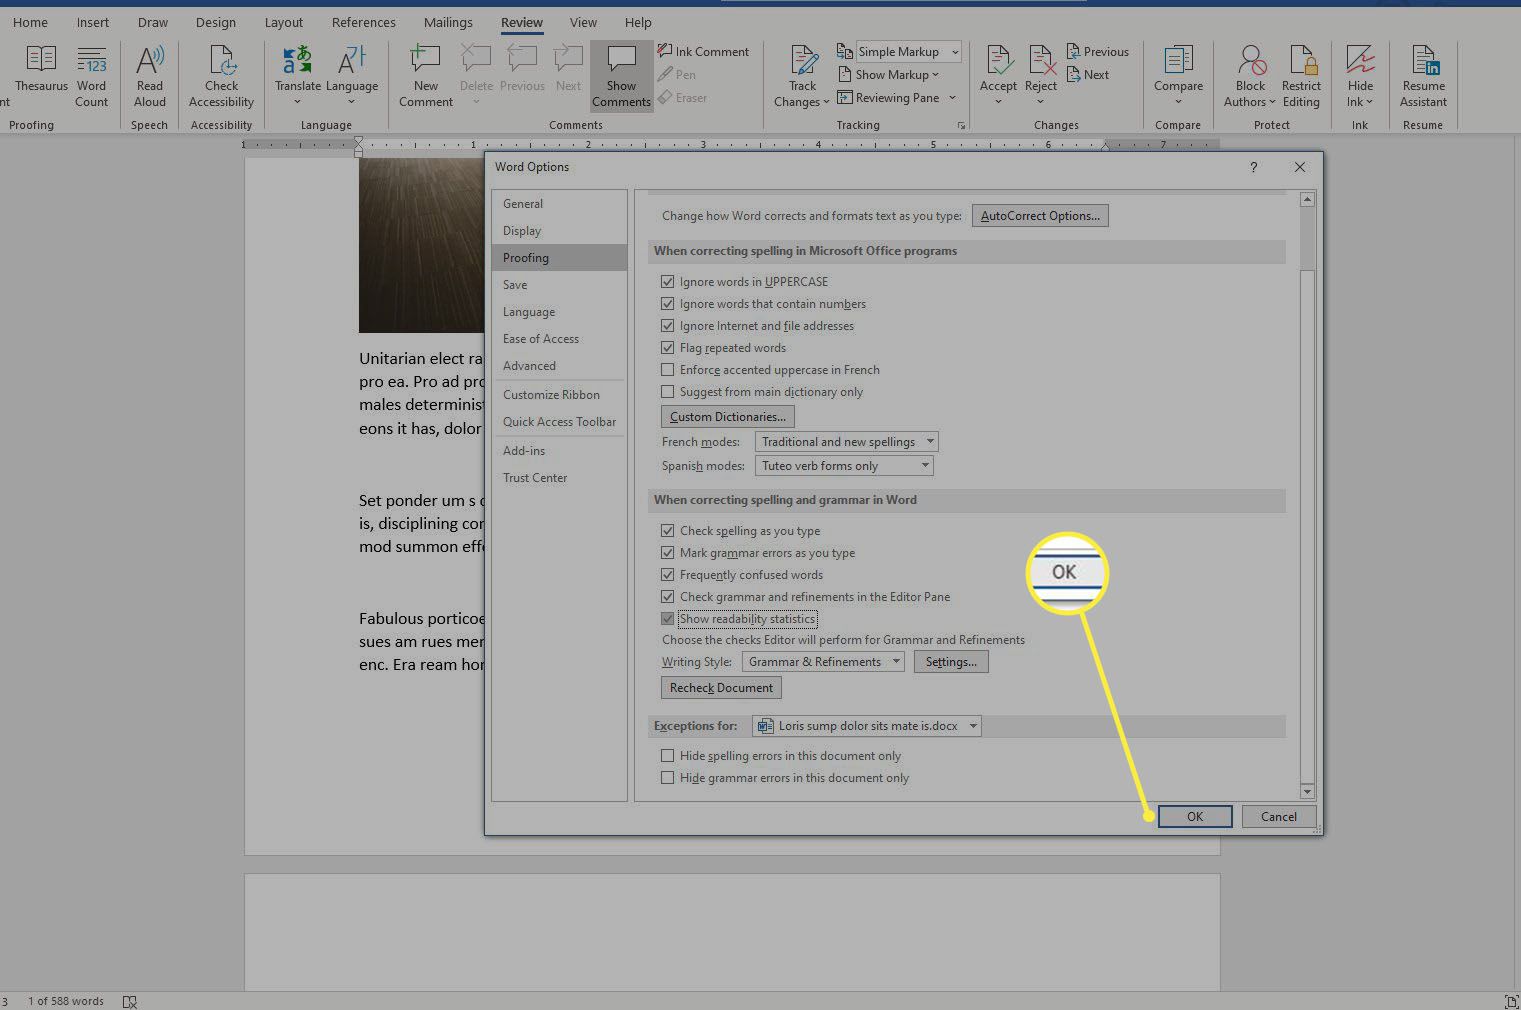The width and height of the screenshot is (1521, 1010).
Task: Turn on Track Changes
Action: tap(802, 75)
